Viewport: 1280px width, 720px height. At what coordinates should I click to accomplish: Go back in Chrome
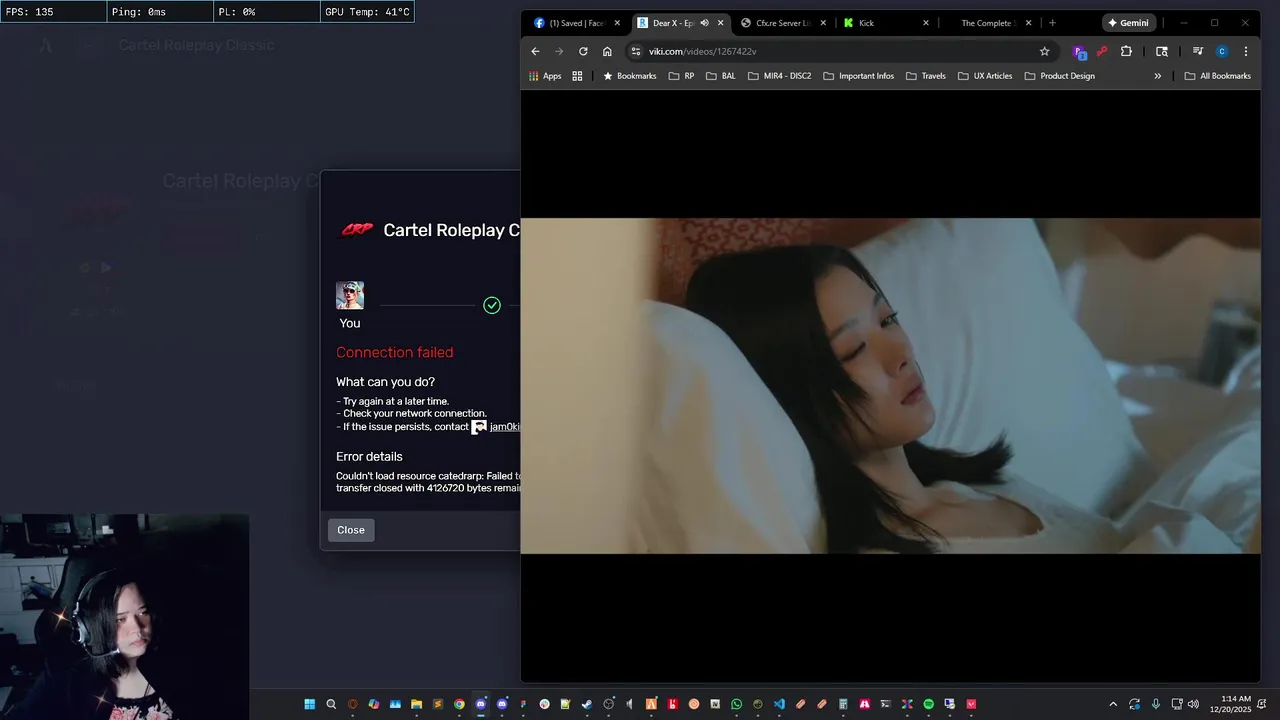coord(535,51)
